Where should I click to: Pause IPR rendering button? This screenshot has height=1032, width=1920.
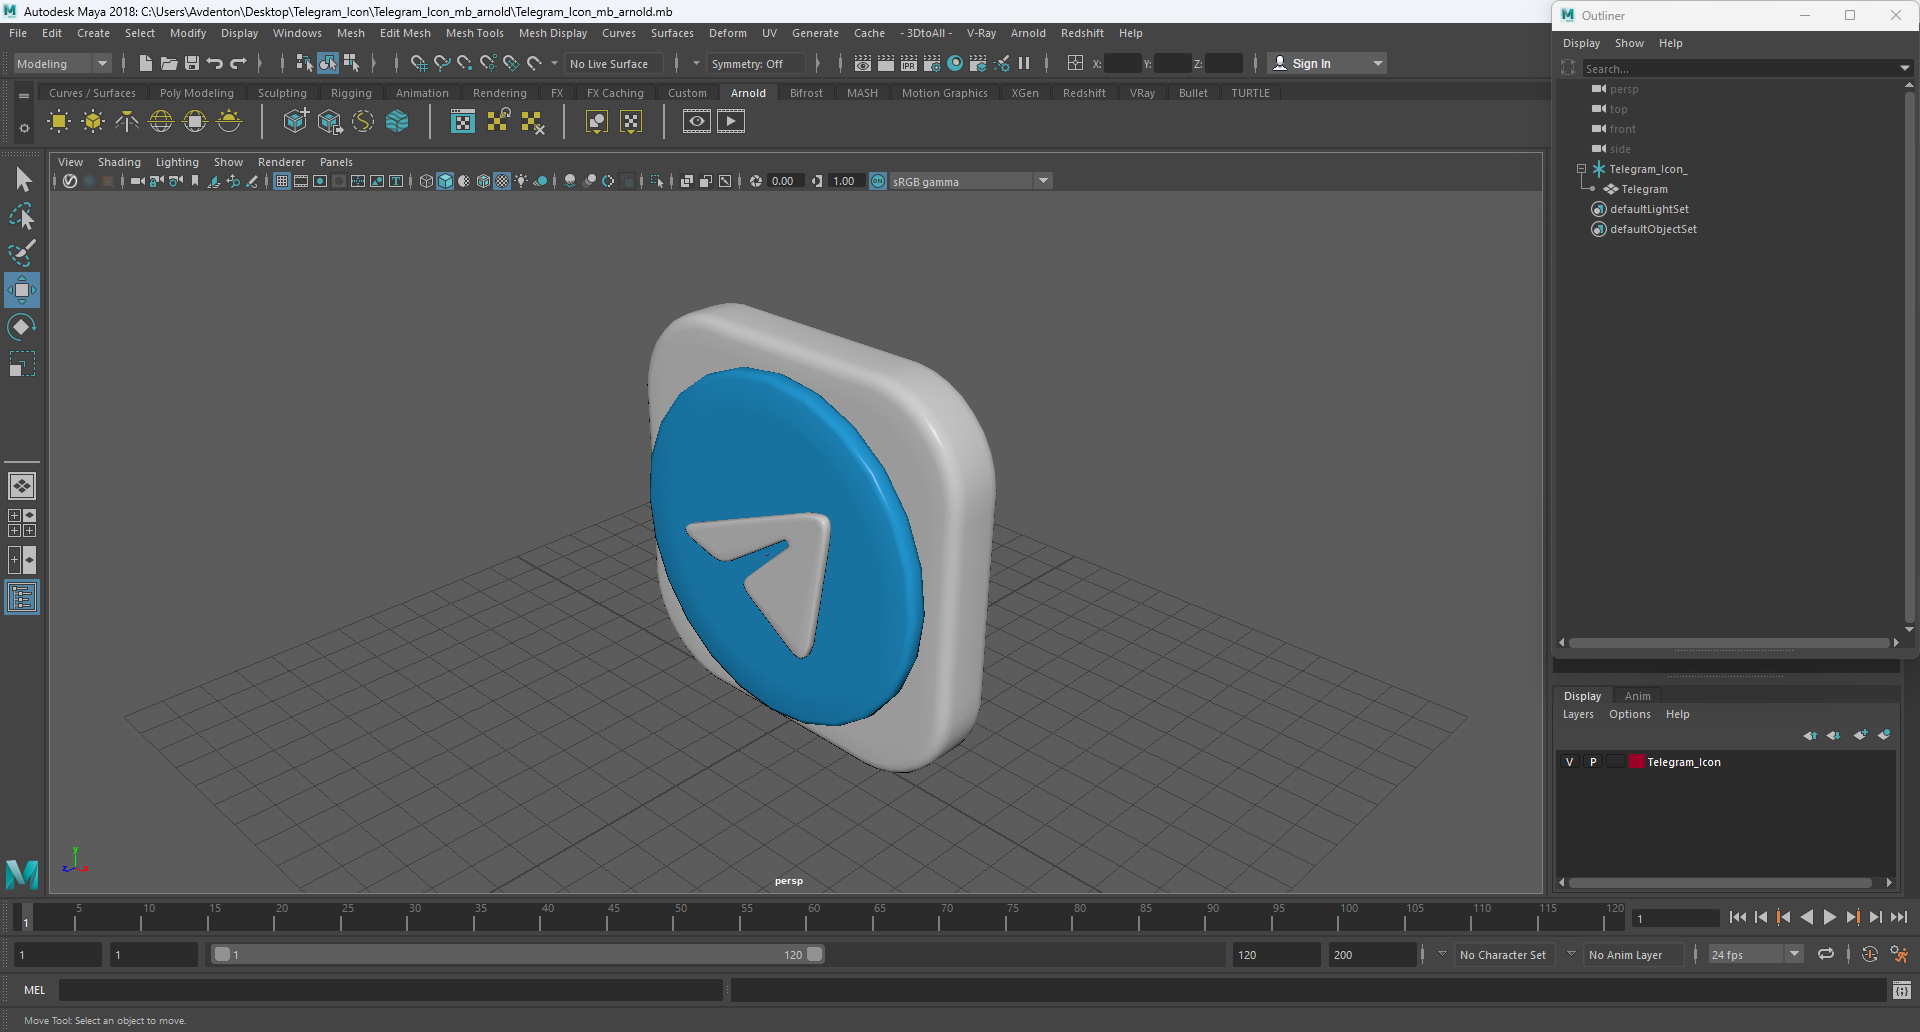(x=1024, y=63)
